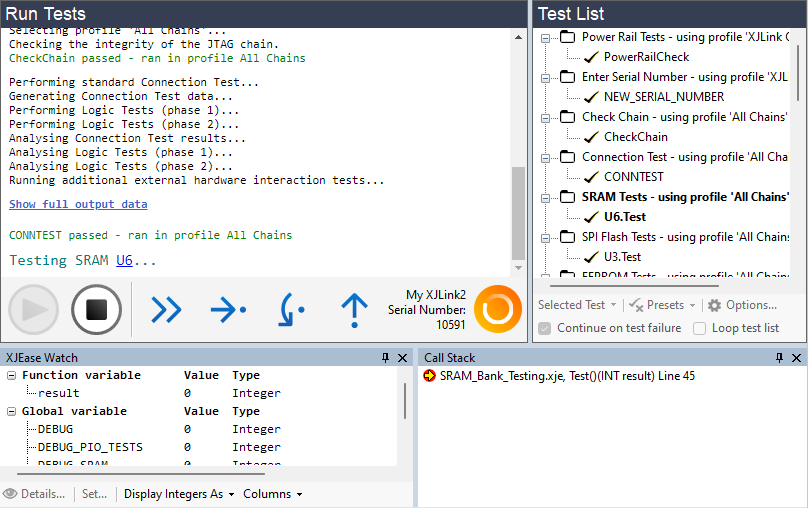Enable the Loop test list checkbox
The height and width of the screenshot is (508, 808).
[700, 328]
